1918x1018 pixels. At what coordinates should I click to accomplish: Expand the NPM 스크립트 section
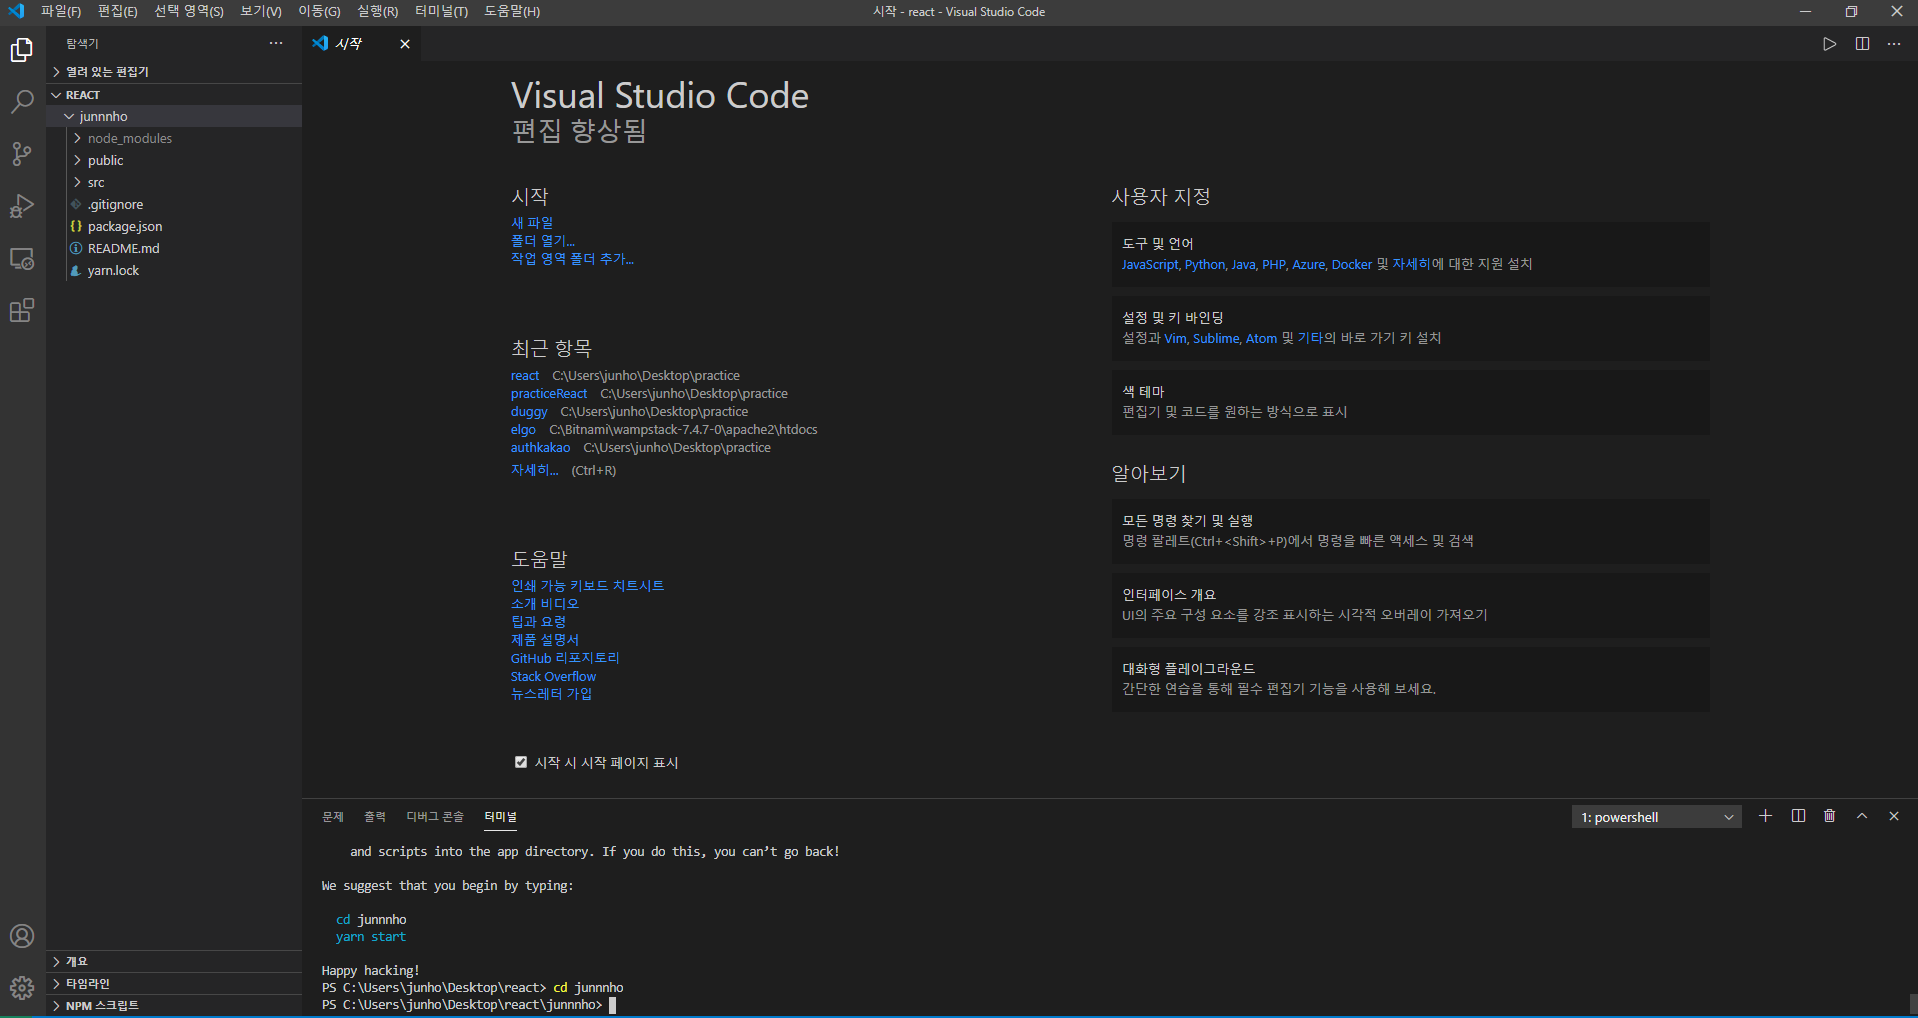pos(175,1005)
